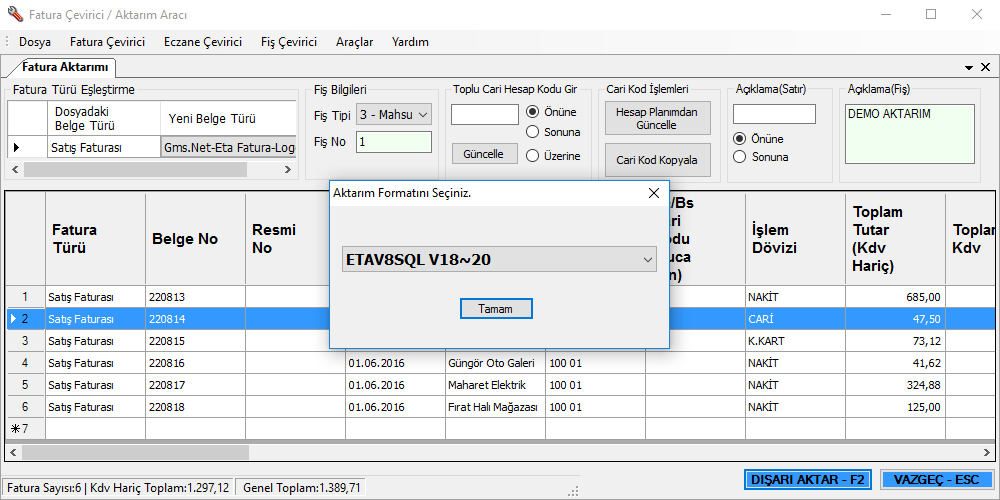Click the tab panel close X icon
1000x500 pixels.
[986, 67]
